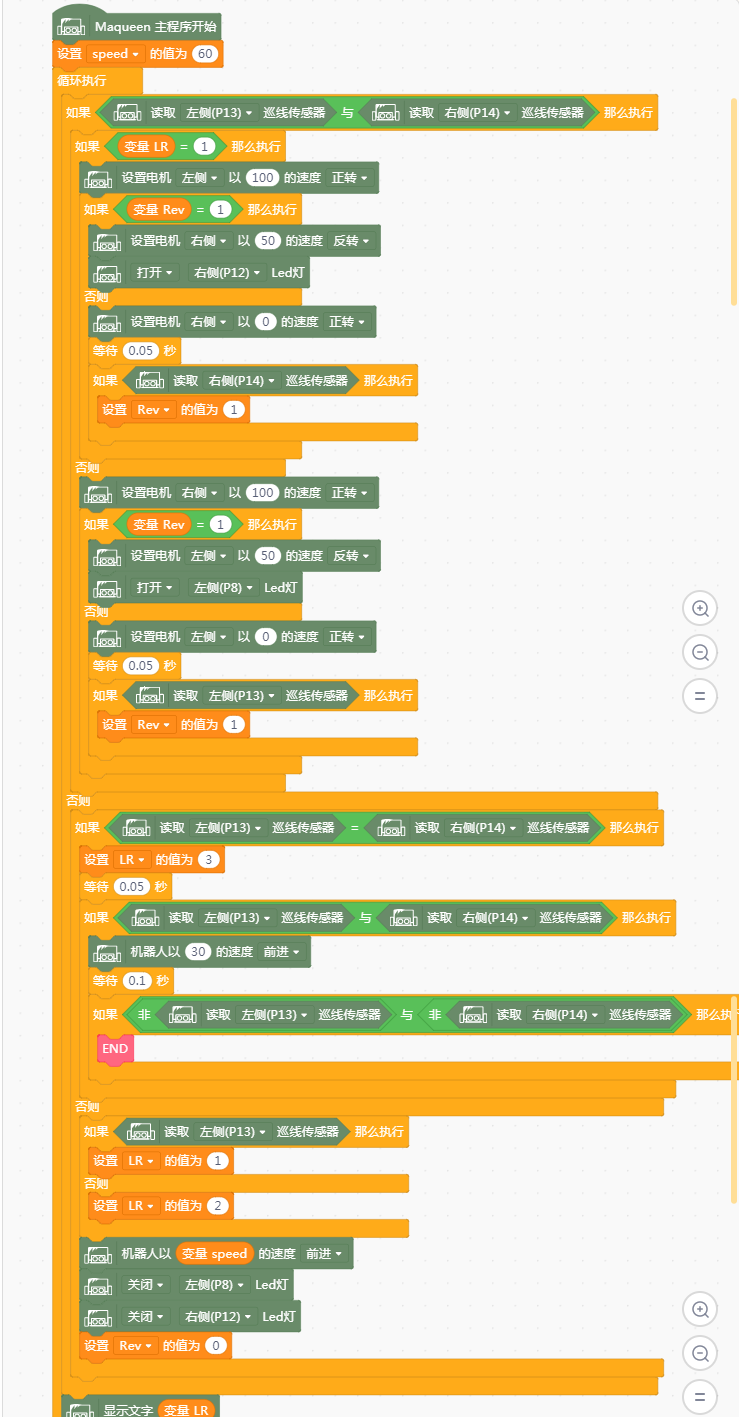739x1417 pixels.
Task: Click robot icon on 设置电机 右侧 以 100 block
Action: [x=99, y=494]
